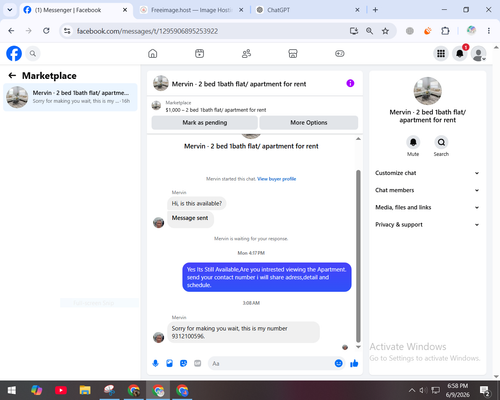Open the Marketplace storefront icon
Screen dimensions: 500x400
click(293, 53)
